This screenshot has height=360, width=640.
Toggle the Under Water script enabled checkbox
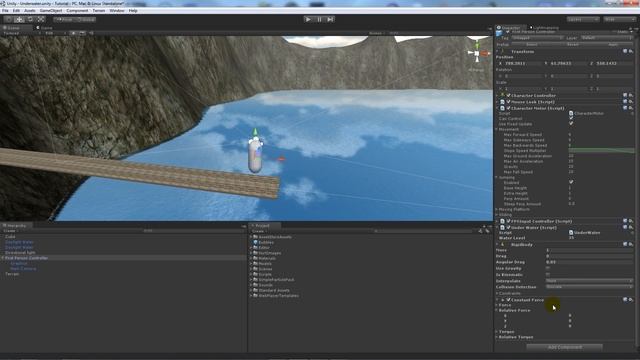[x=509, y=227]
